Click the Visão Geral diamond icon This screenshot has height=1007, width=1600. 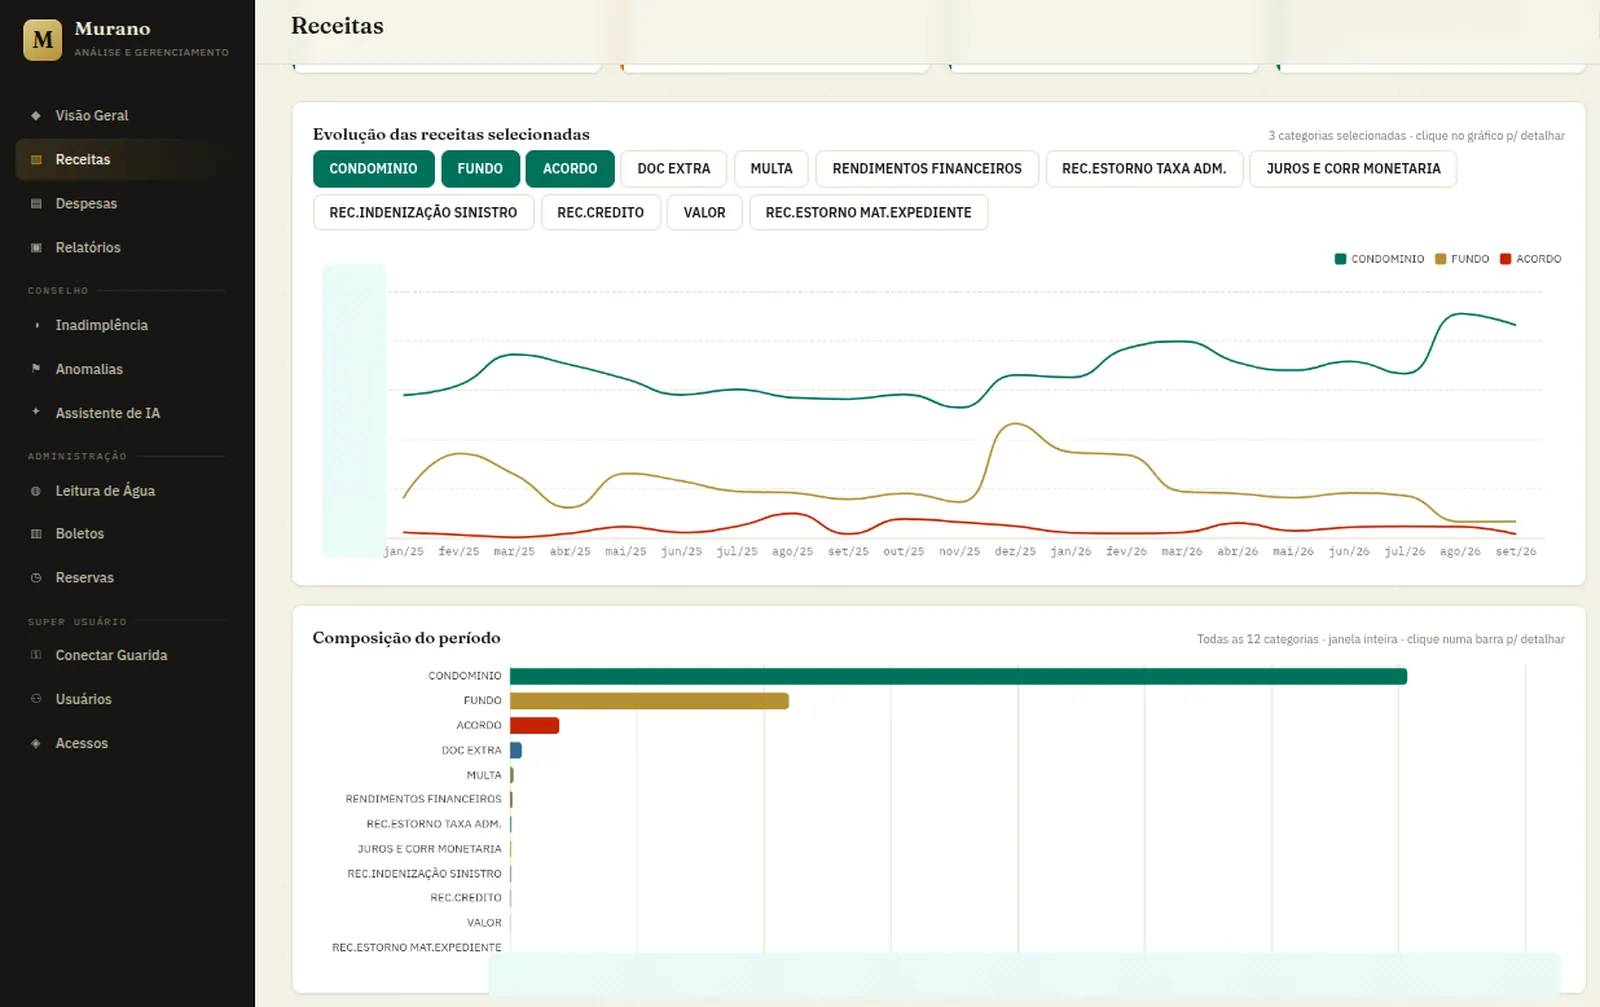tap(36, 115)
